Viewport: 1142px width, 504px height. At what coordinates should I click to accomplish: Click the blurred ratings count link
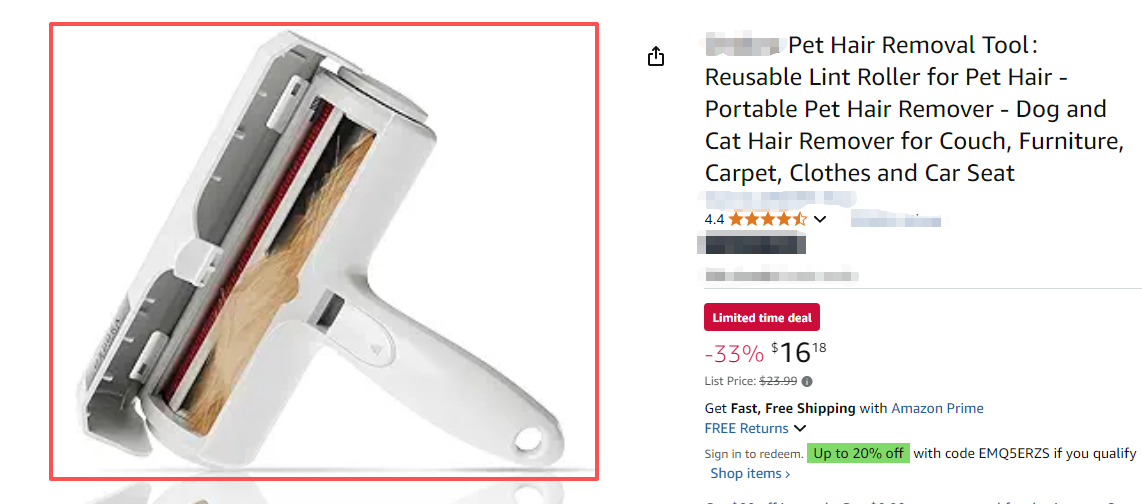point(896,219)
